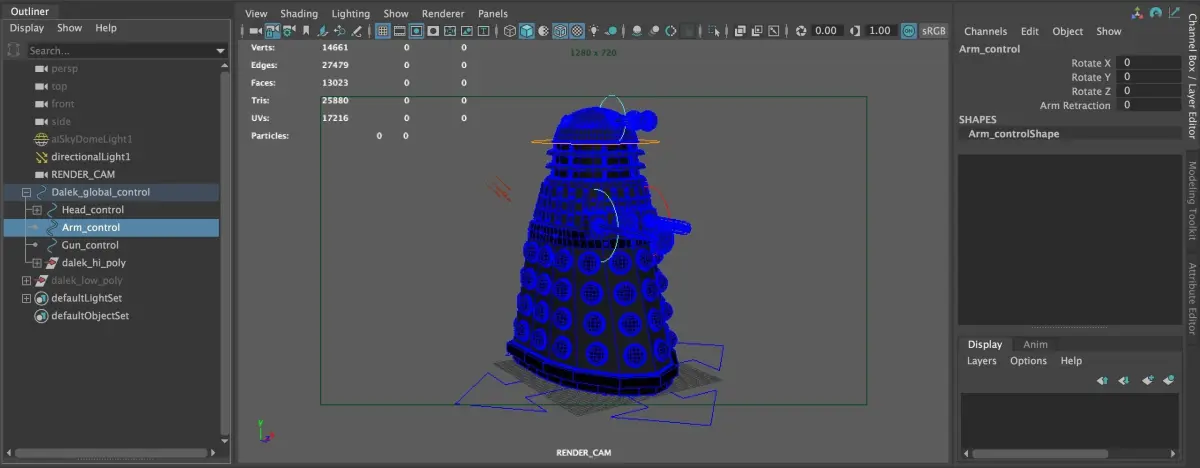The width and height of the screenshot is (1200, 468).
Task: Click the Smooth Shade All cube icon
Action: 526,31
